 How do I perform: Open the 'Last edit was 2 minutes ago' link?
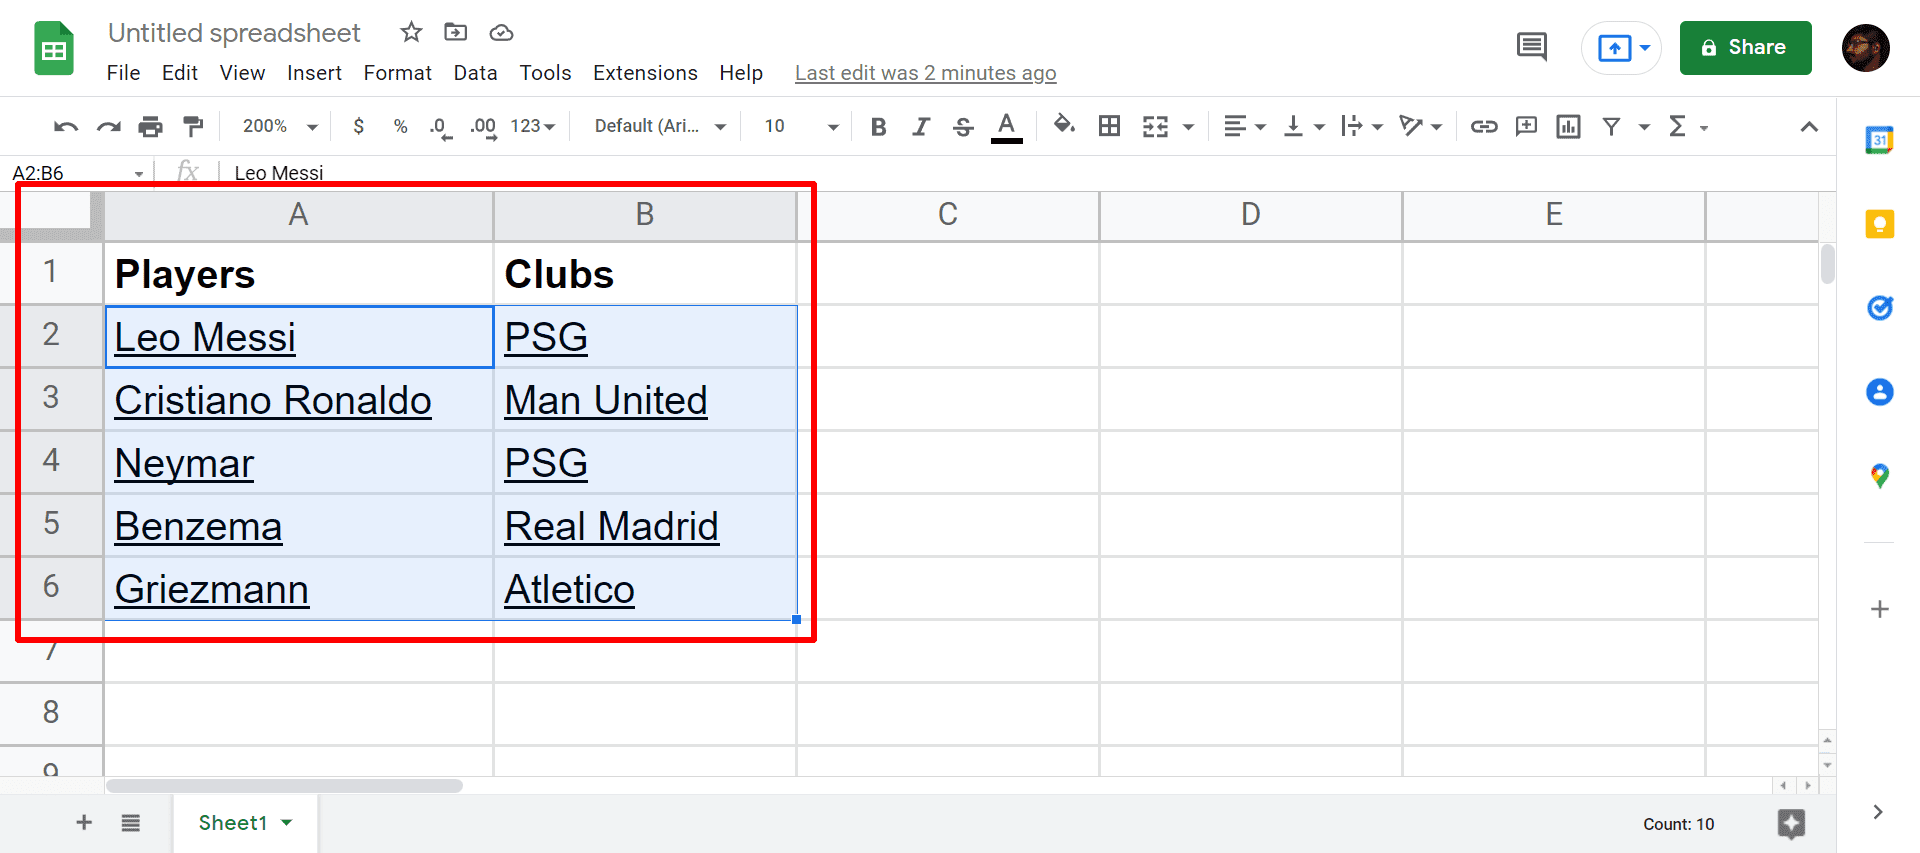tap(925, 73)
